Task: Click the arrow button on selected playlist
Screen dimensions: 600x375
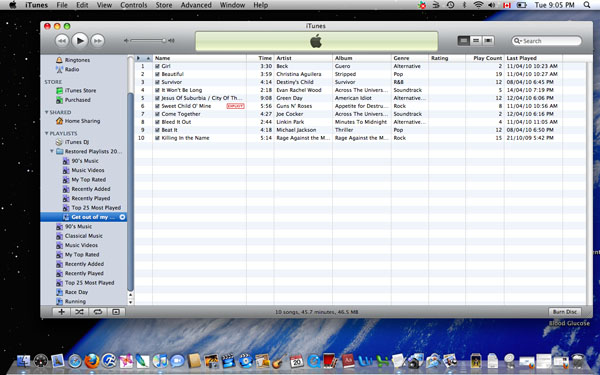Action: coord(122,217)
